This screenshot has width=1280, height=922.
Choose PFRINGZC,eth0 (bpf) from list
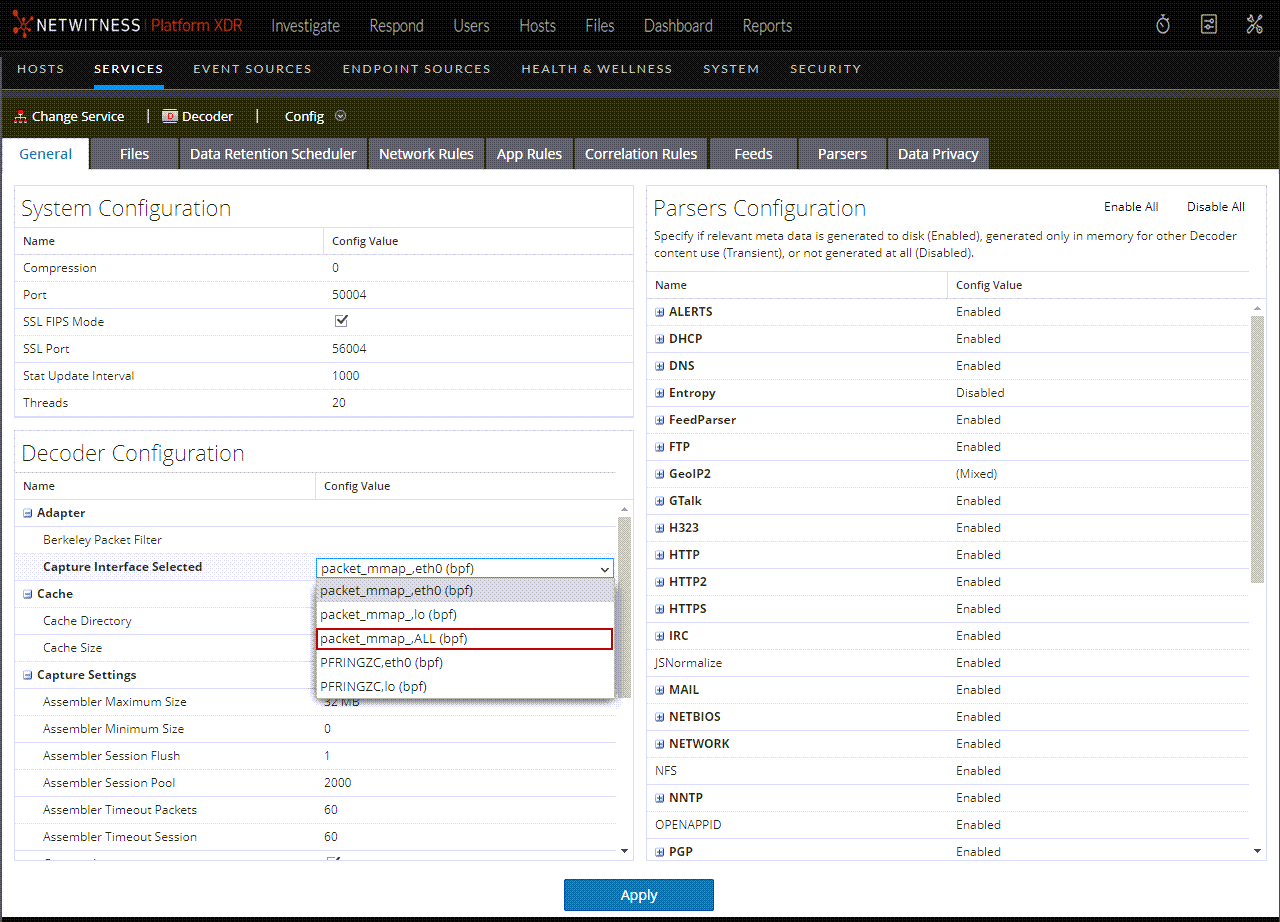tap(464, 662)
